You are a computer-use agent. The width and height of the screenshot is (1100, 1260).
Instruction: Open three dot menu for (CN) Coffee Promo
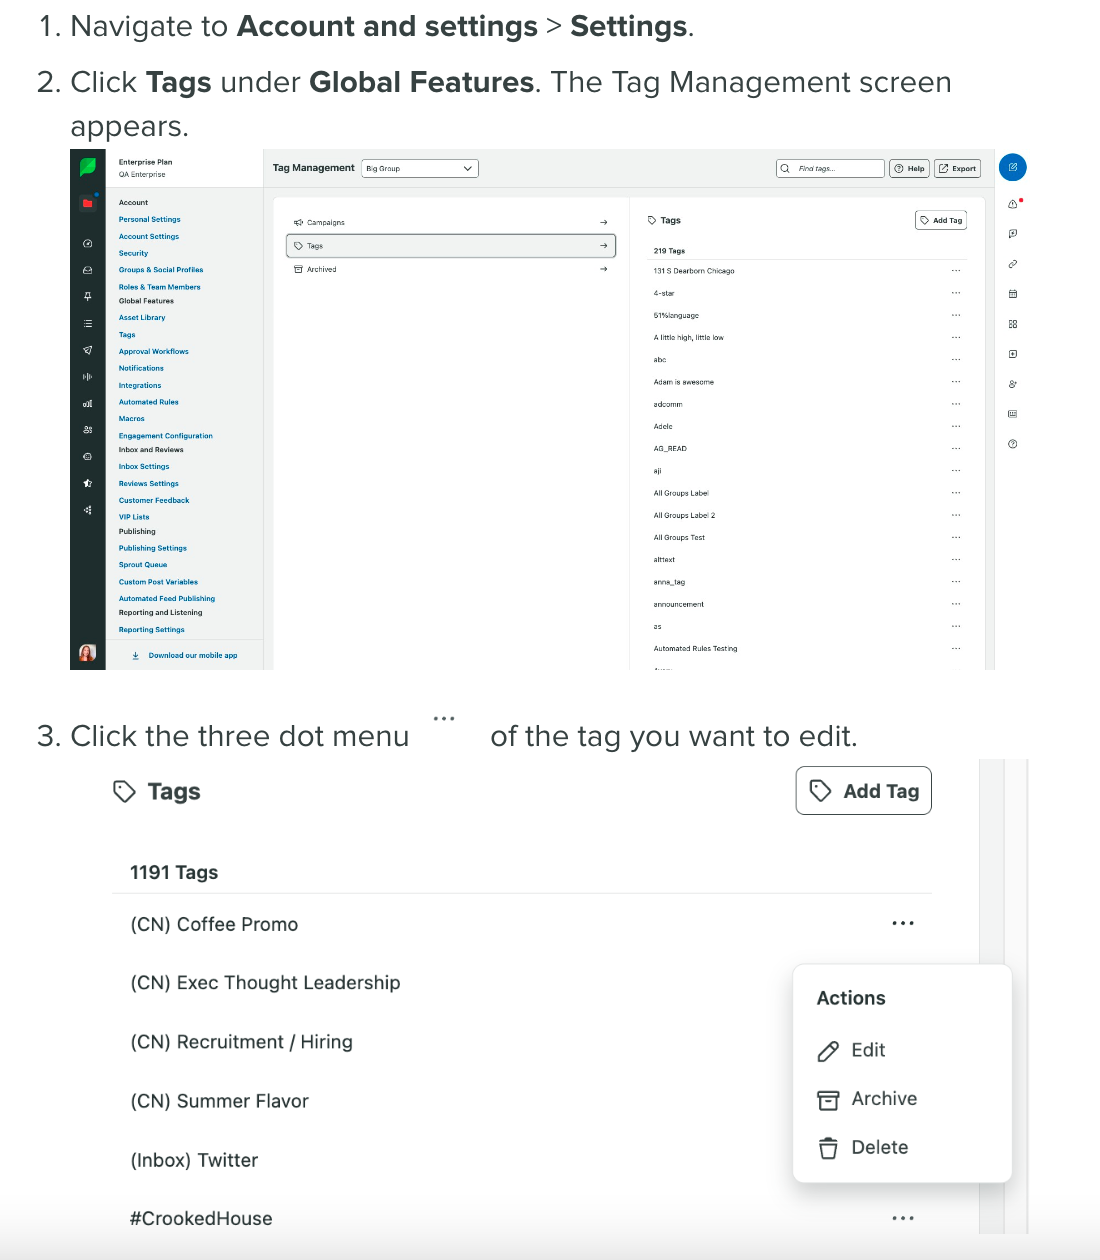tap(902, 924)
